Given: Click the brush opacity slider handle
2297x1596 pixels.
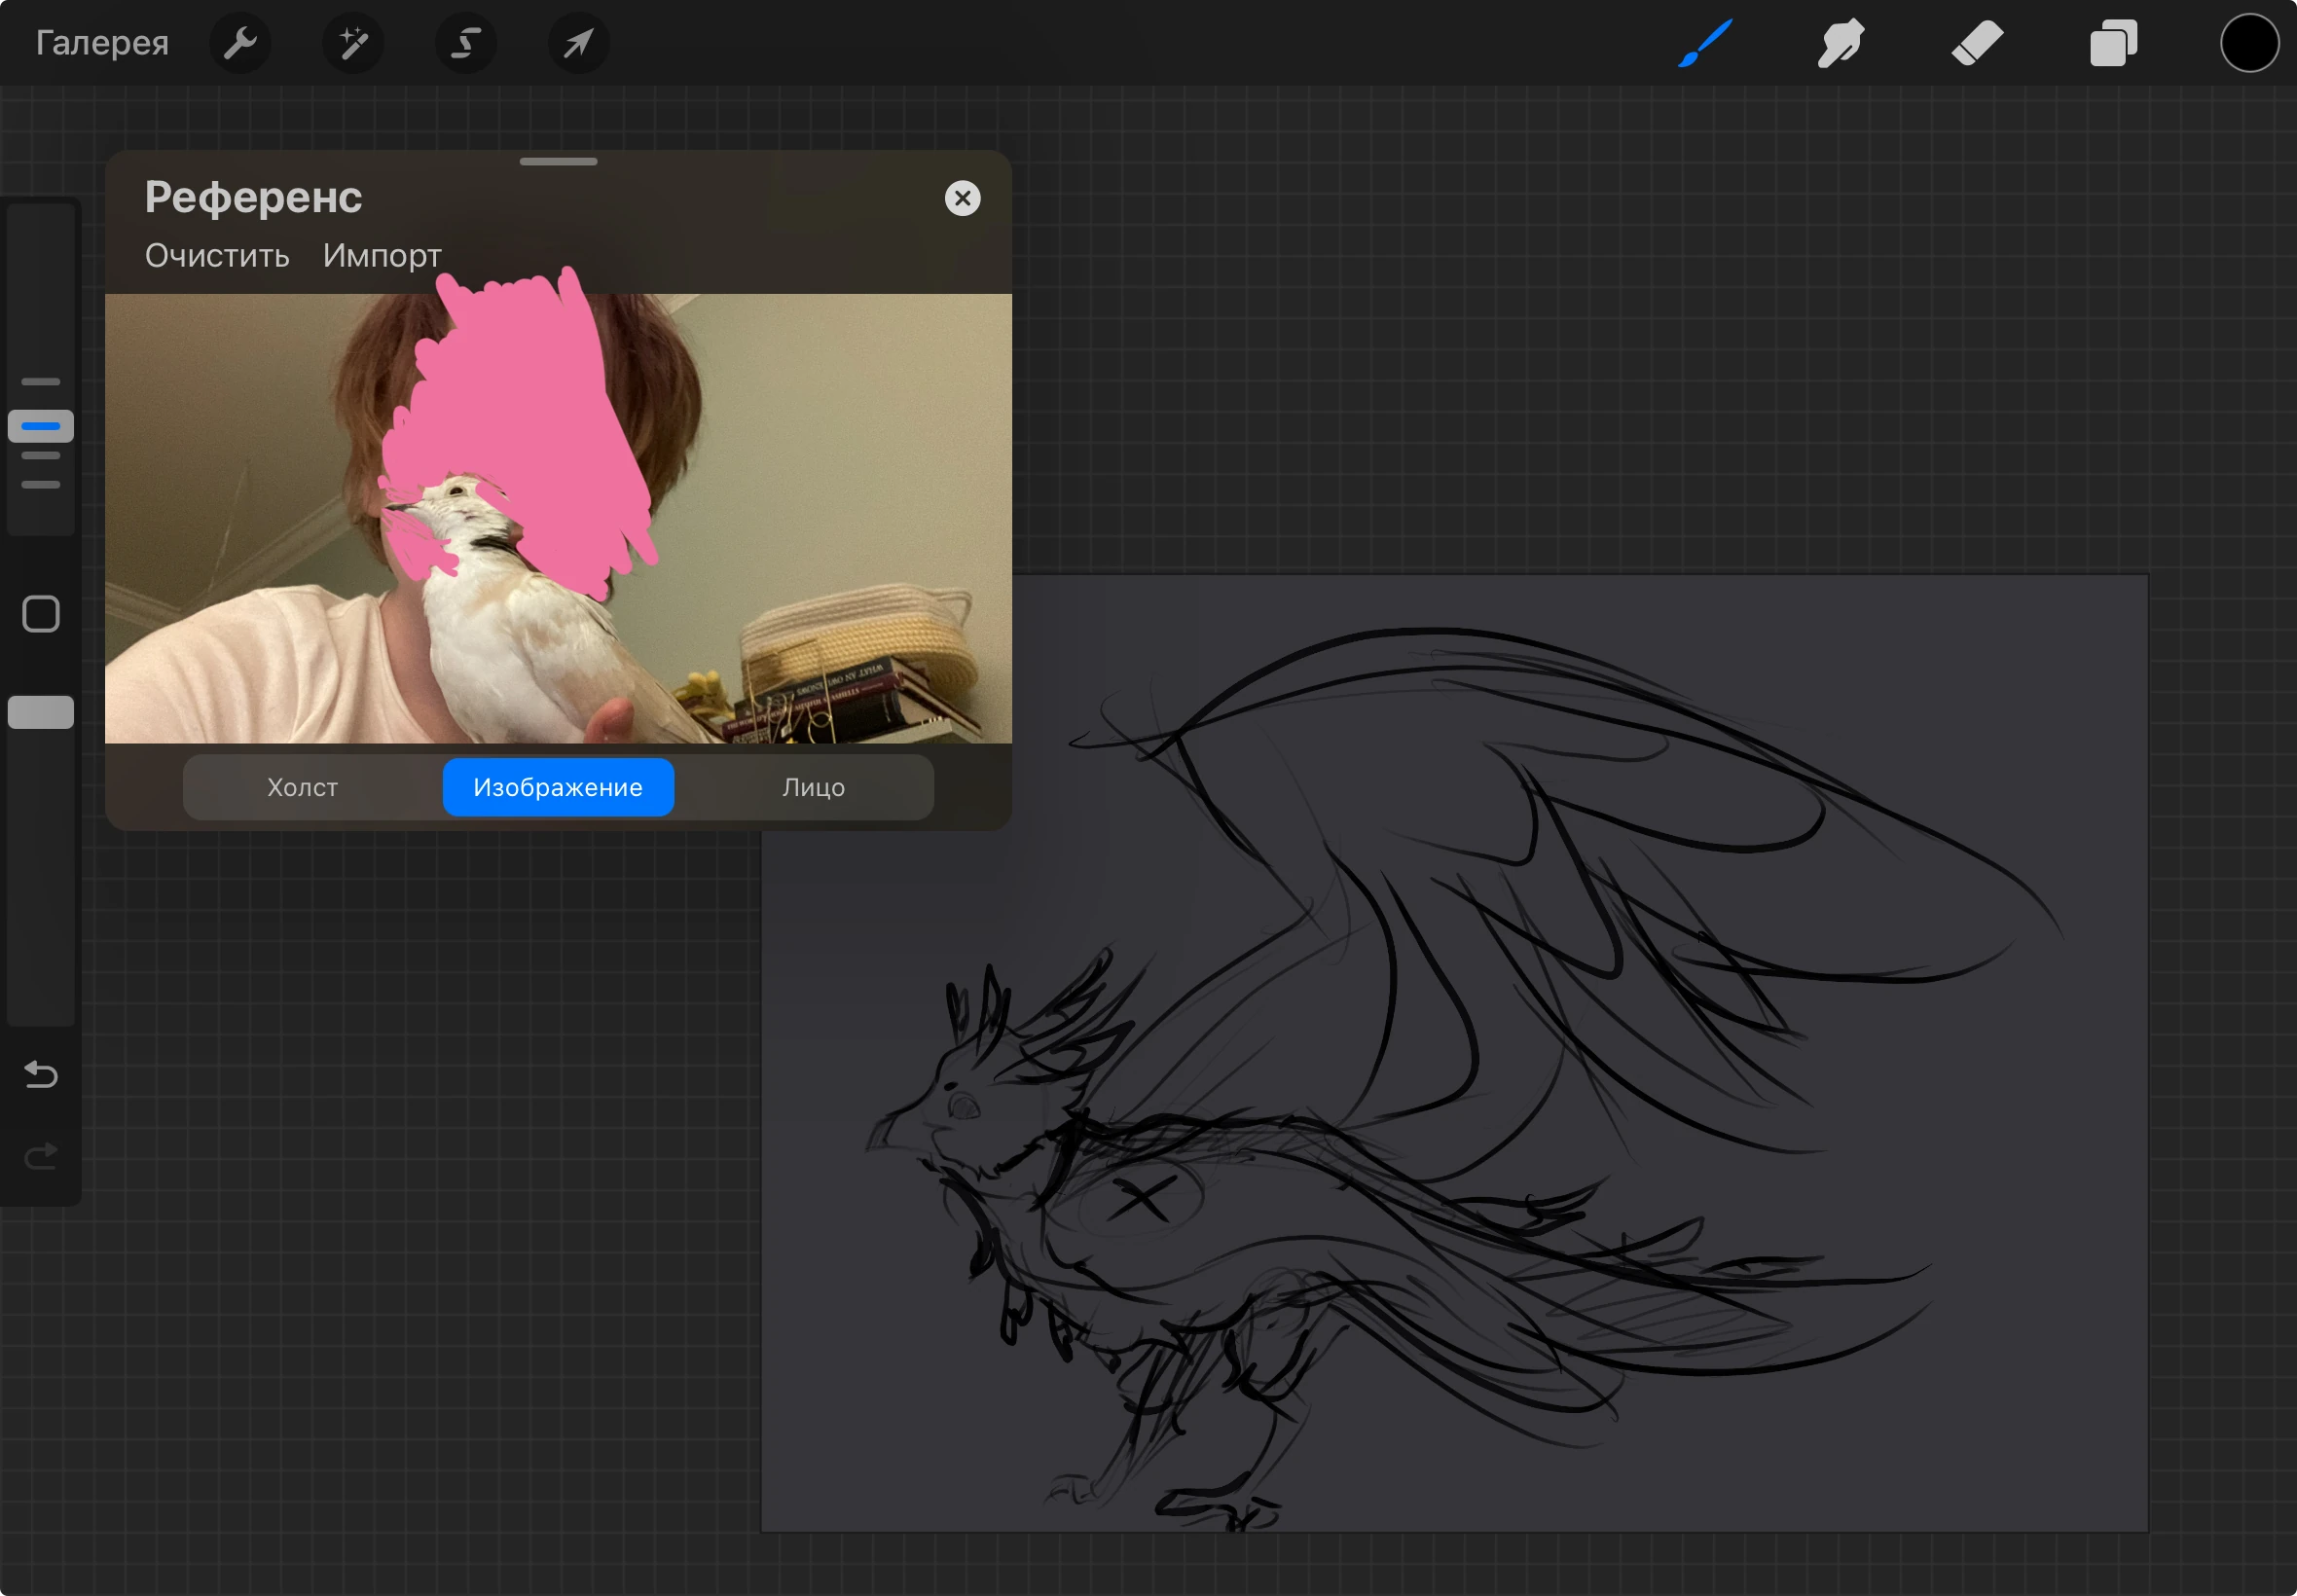Looking at the screenshot, I should (41, 712).
